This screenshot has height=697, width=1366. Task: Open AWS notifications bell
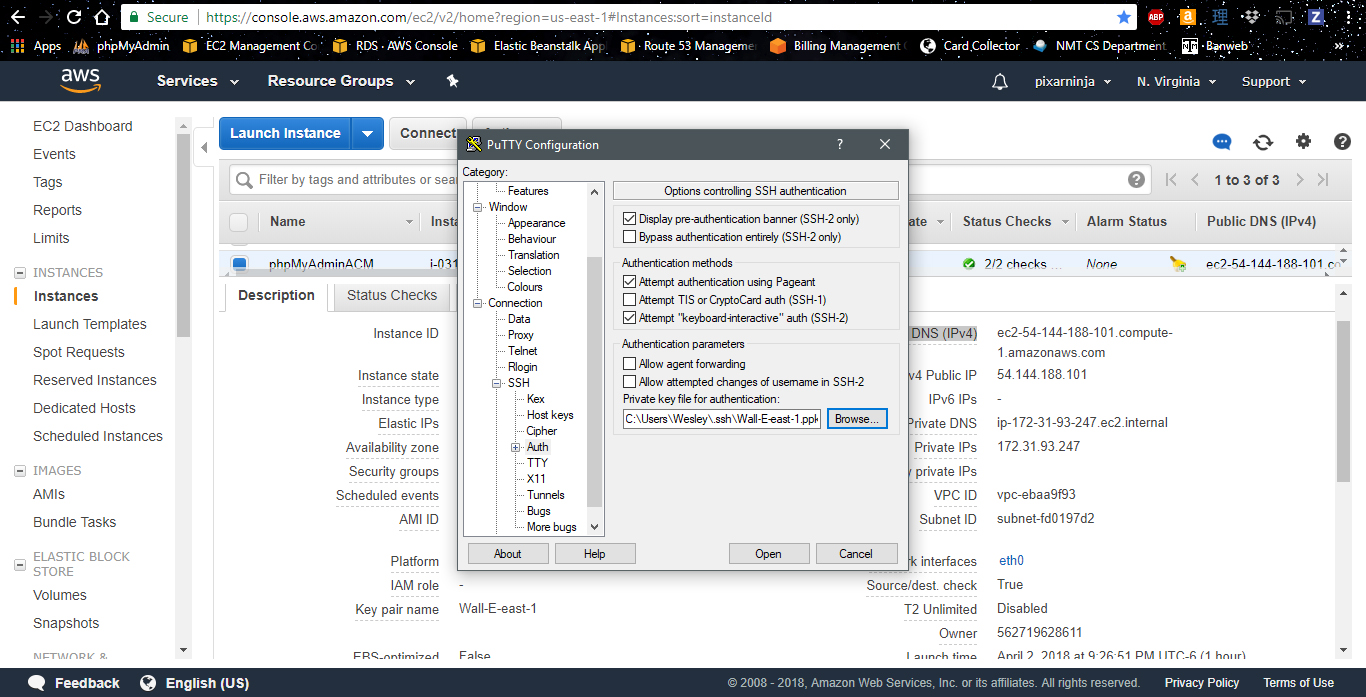1000,82
